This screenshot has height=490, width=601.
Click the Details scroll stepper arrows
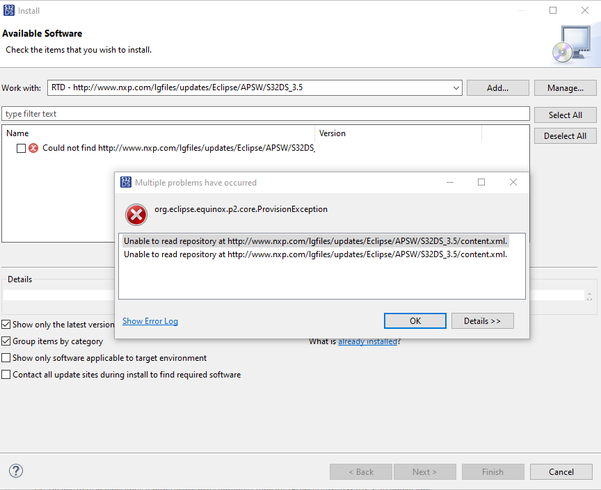[x=590, y=296]
